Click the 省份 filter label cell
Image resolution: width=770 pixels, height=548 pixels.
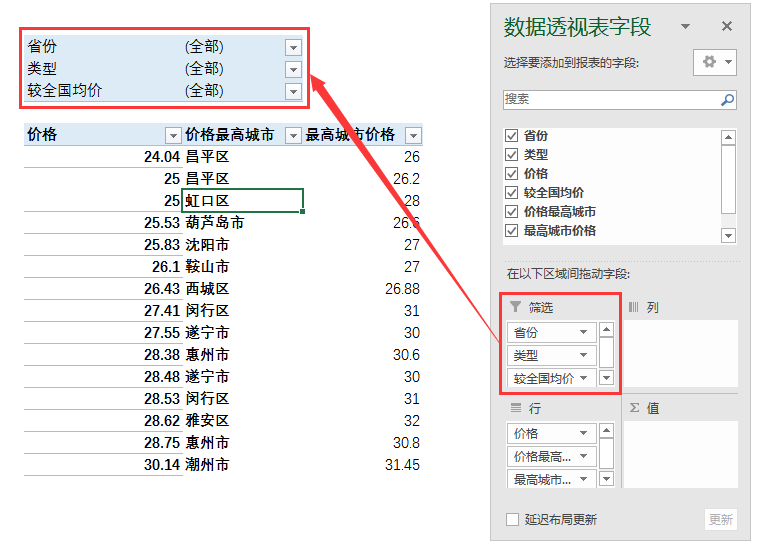point(103,47)
